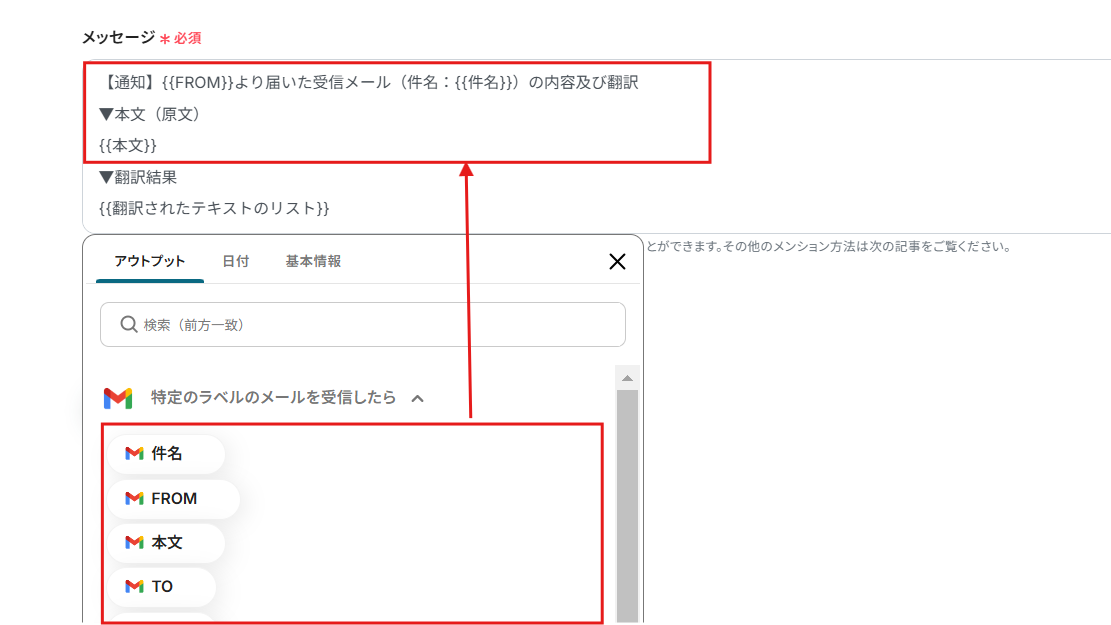Switch to the 日付 tab
Screen dimensions: 1111x625
click(x=236, y=260)
